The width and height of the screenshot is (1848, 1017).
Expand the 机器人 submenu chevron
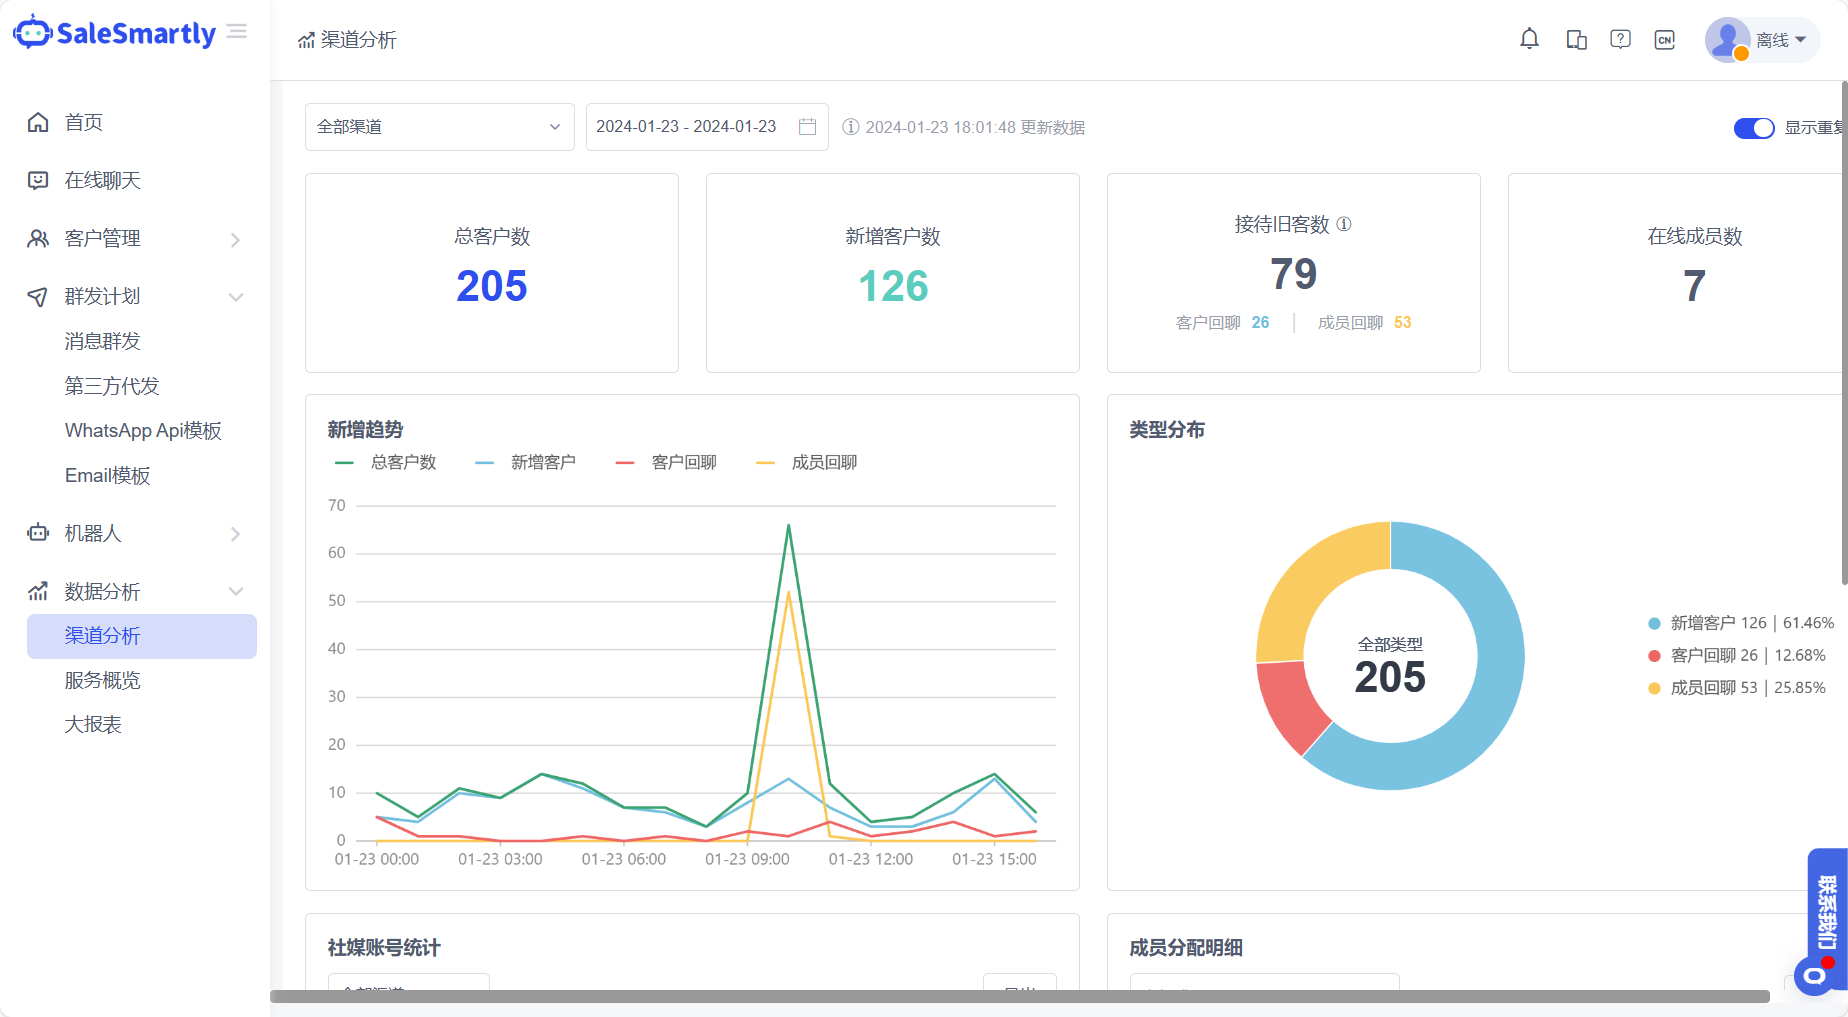pos(235,534)
